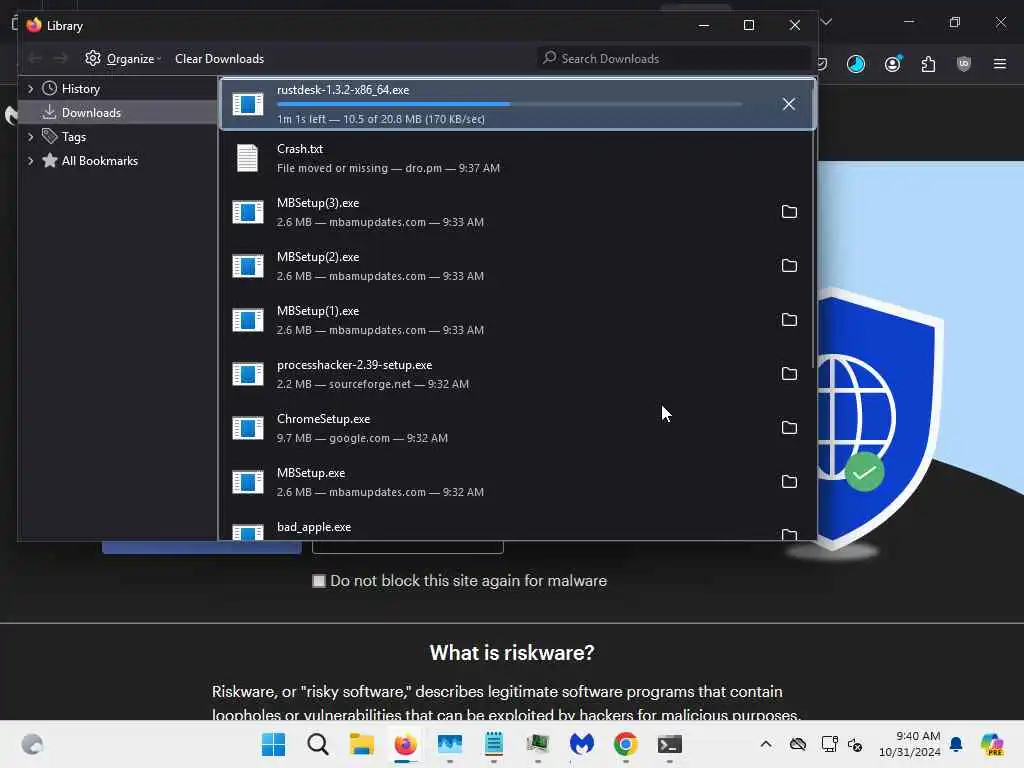
Task: Click the blue circular extension icon
Action: pos(856,64)
